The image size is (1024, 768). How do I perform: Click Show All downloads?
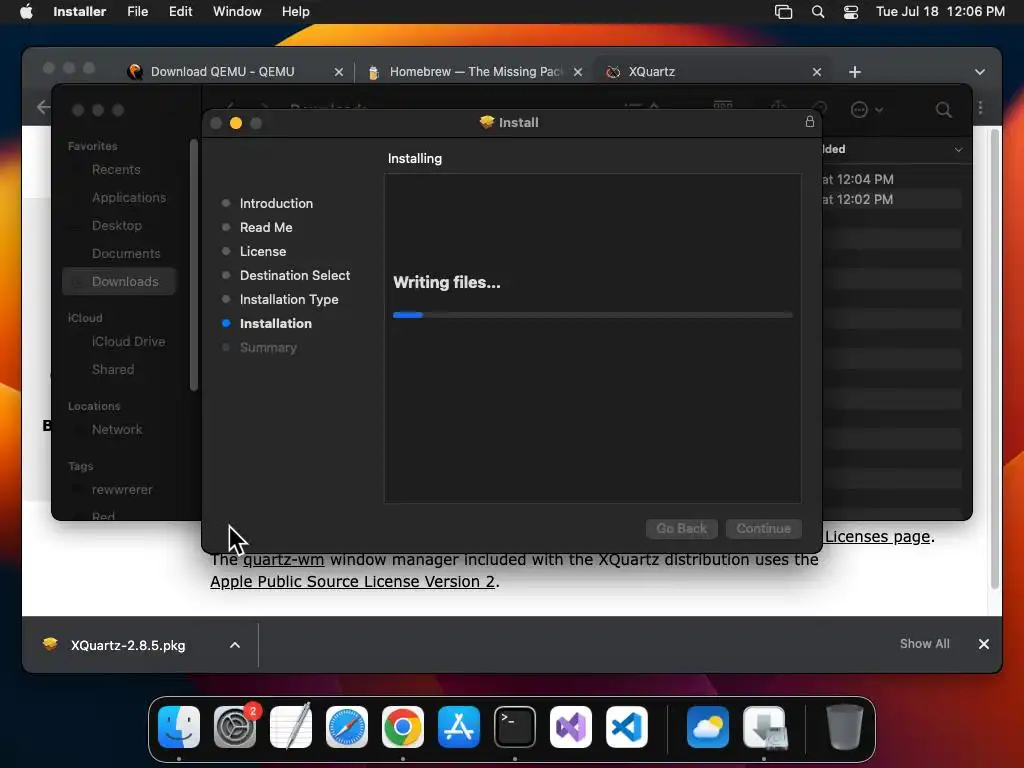click(924, 644)
